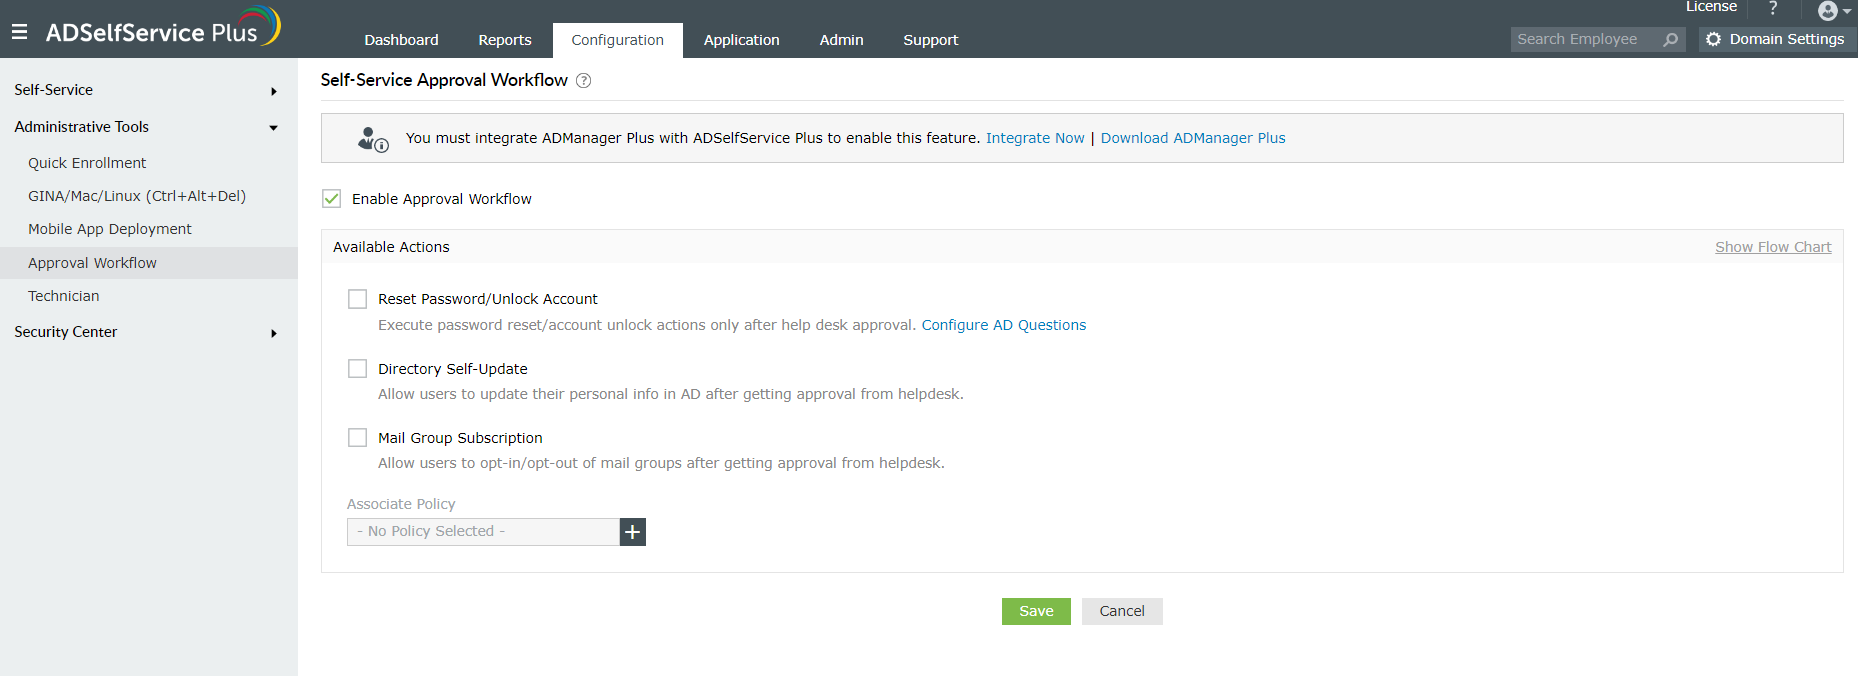
Task: Switch to the Reports tab
Action: (505, 40)
